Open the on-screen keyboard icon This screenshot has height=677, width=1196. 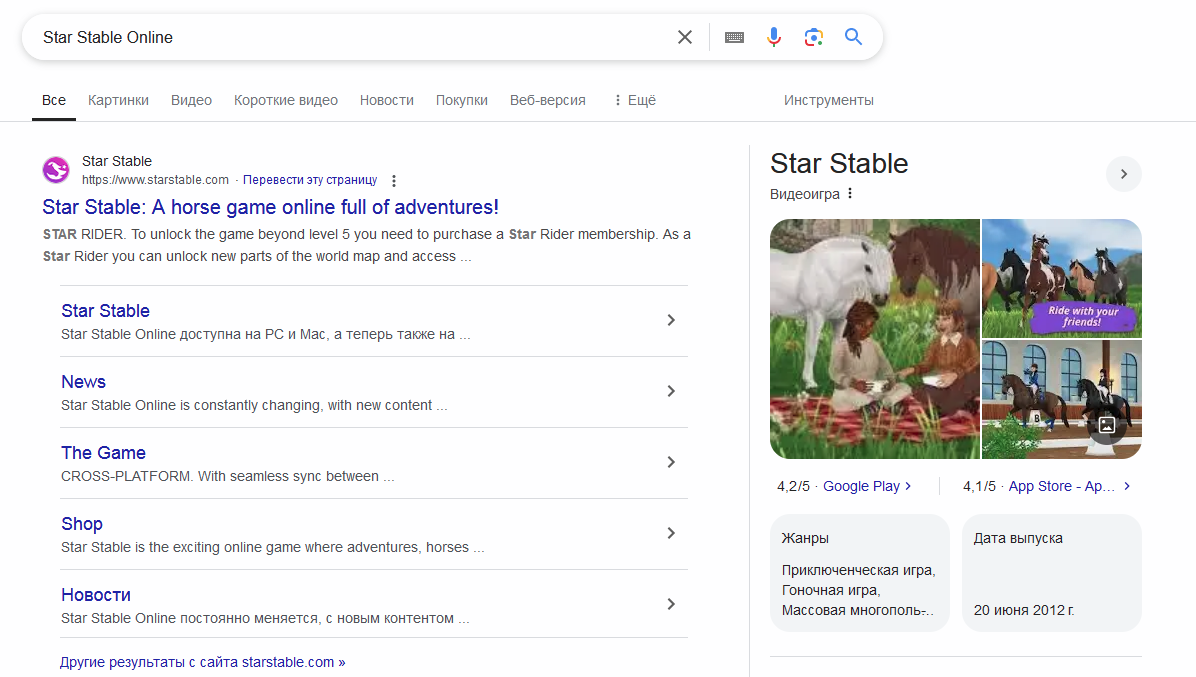[x=734, y=37]
